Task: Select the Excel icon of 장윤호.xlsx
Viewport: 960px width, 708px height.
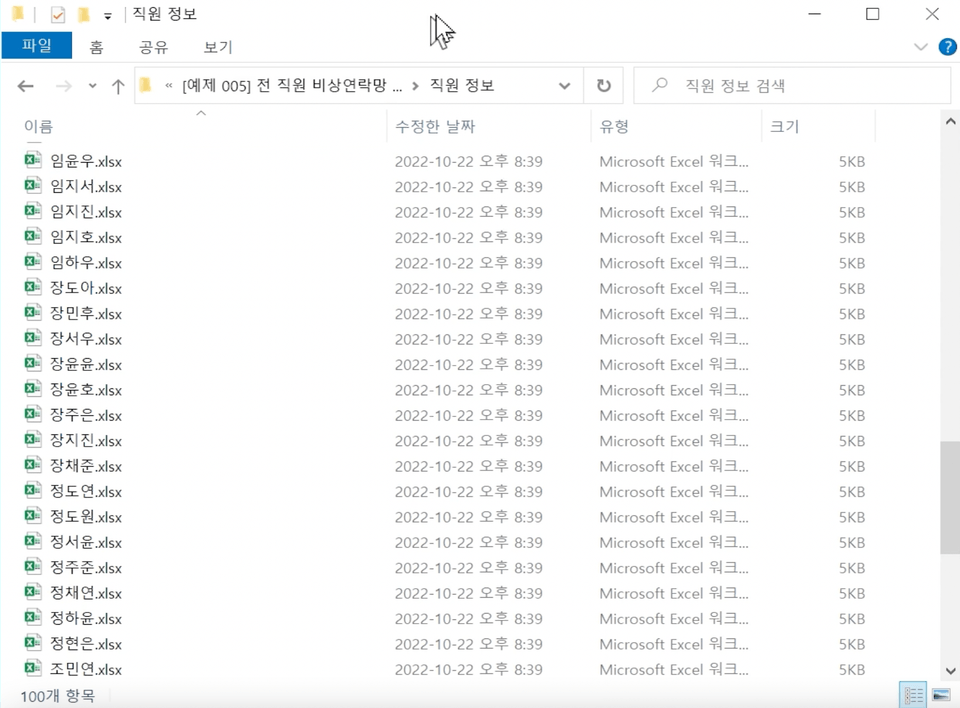Action: 32,388
